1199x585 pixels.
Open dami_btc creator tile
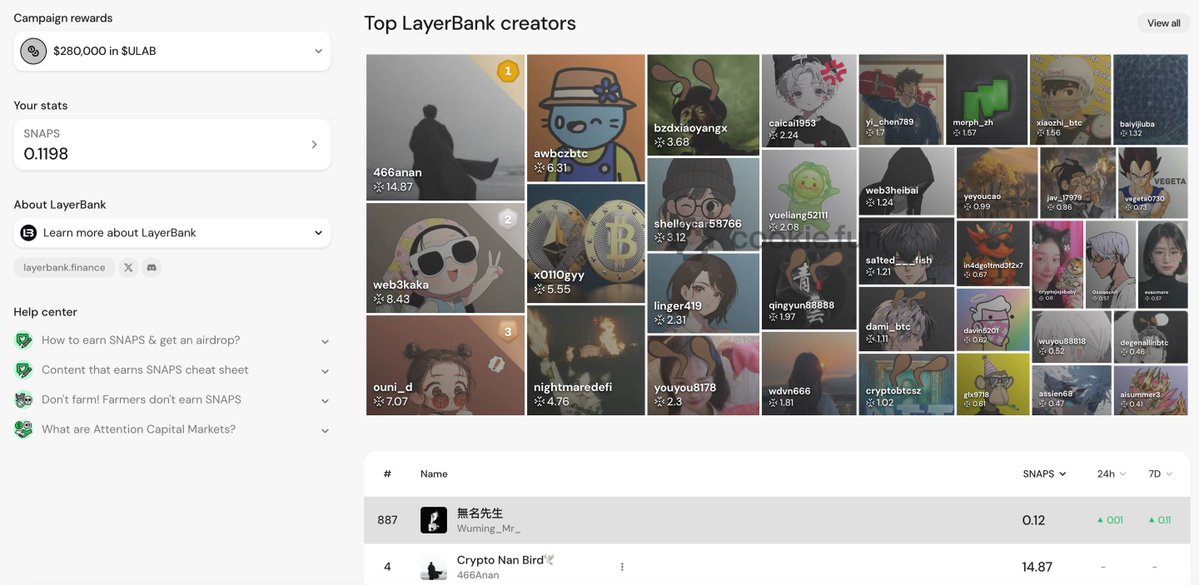tap(906, 319)
